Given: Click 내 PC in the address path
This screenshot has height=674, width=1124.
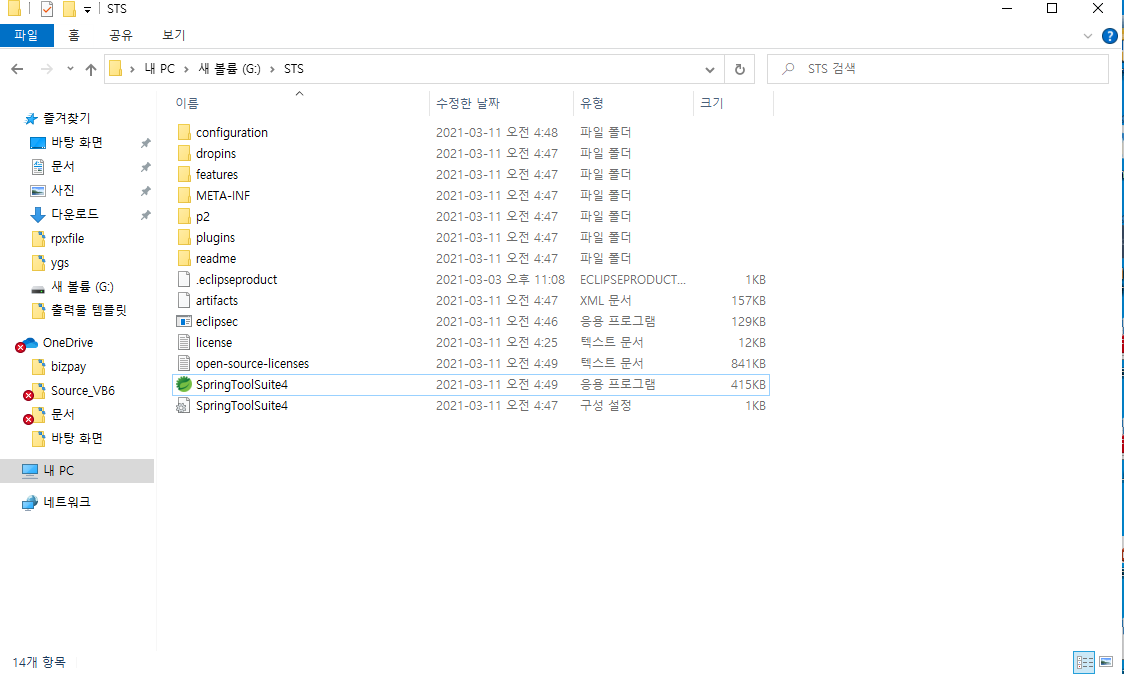Looking at the screenshot, I should tap(159, 69).
